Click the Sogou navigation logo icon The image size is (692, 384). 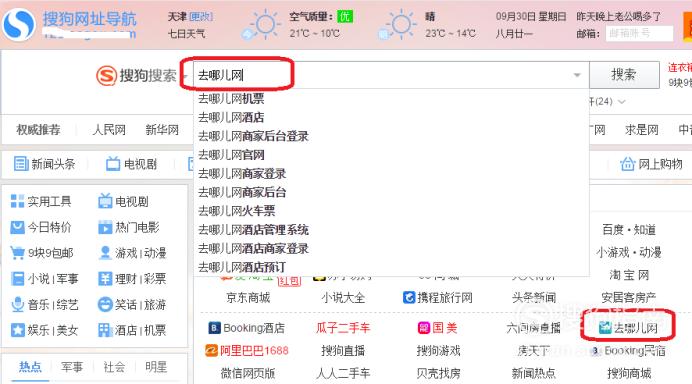coord(19,24)
